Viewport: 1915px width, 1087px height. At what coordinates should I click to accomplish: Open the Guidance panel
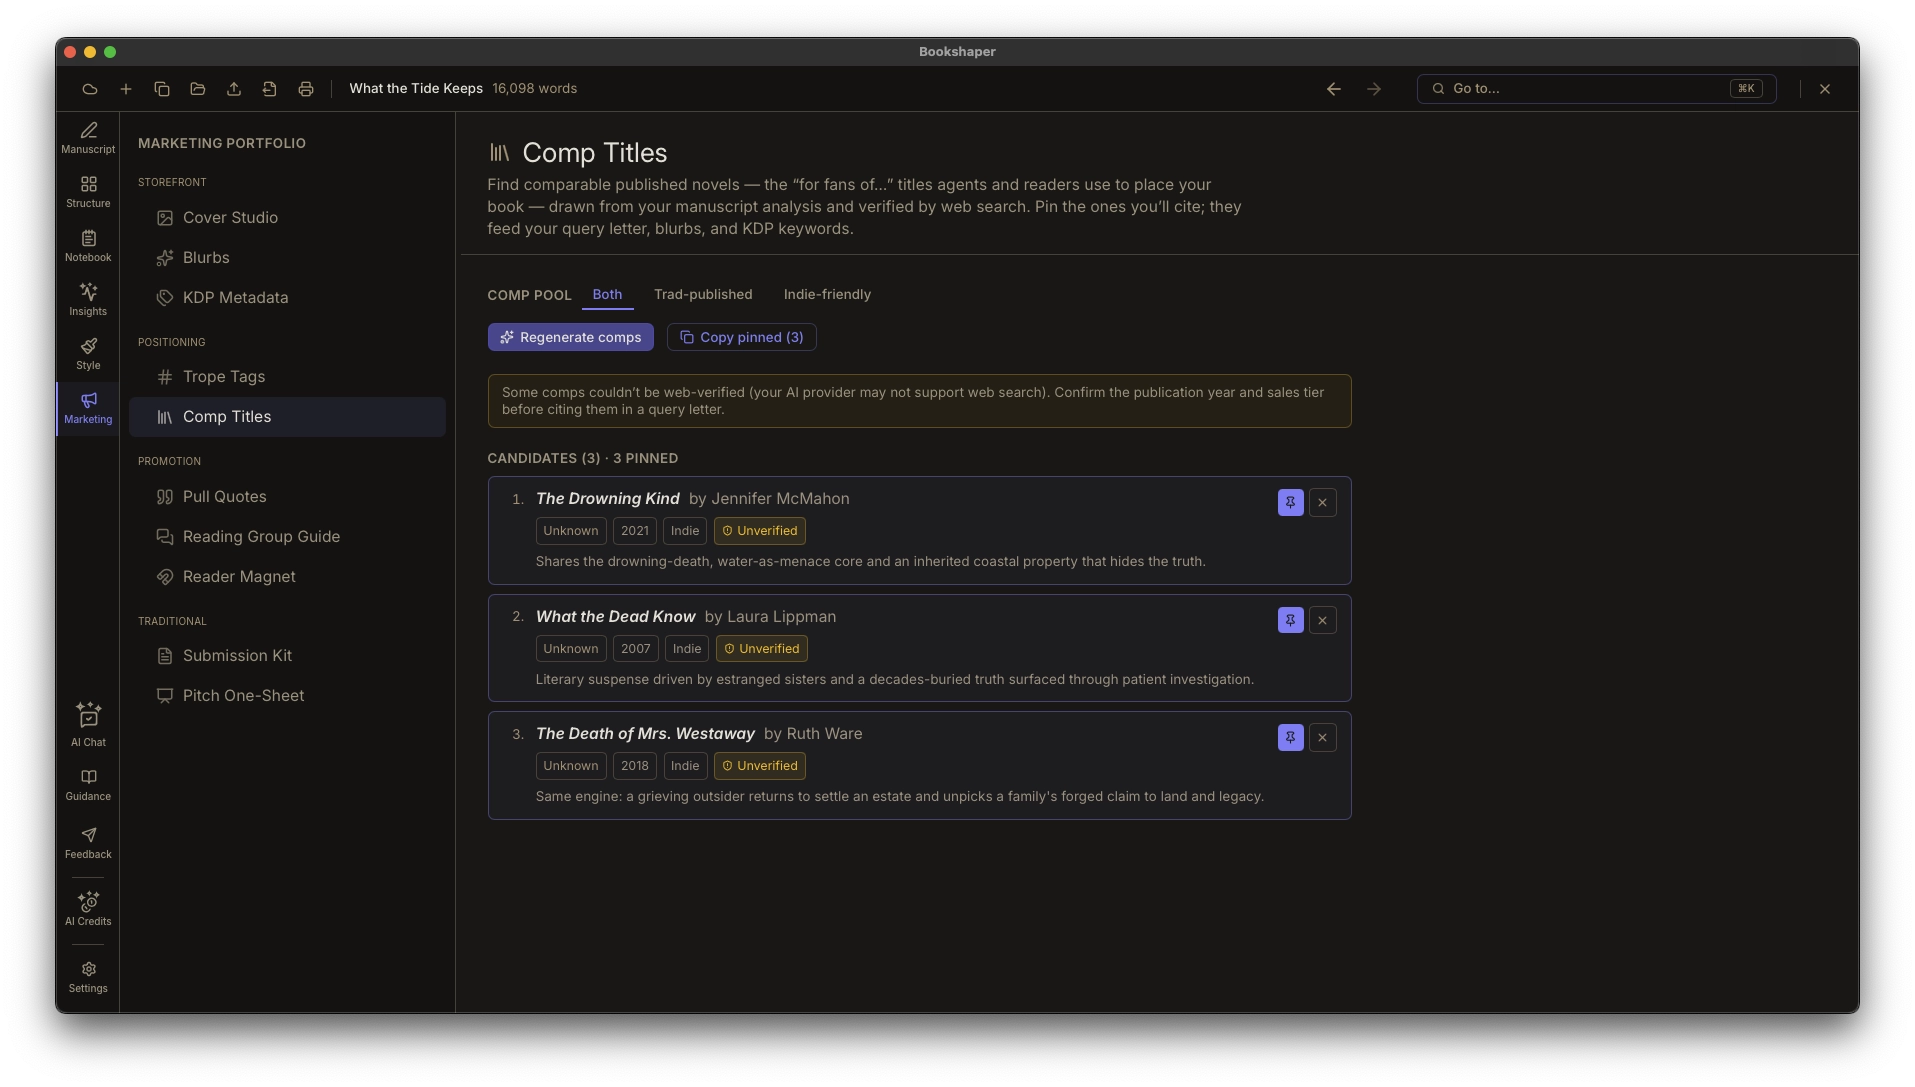(88, 785)
